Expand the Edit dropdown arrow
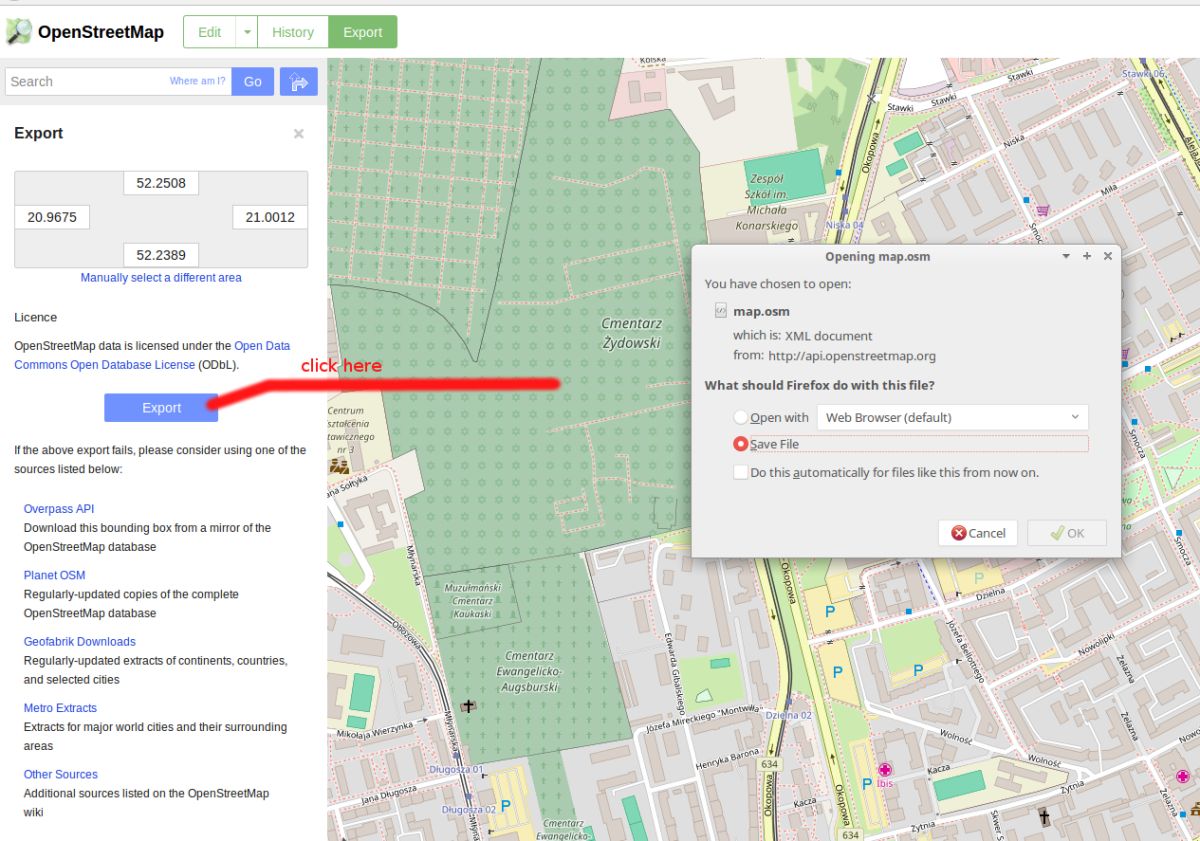1200x841 pixels. [x=246, y=32]
